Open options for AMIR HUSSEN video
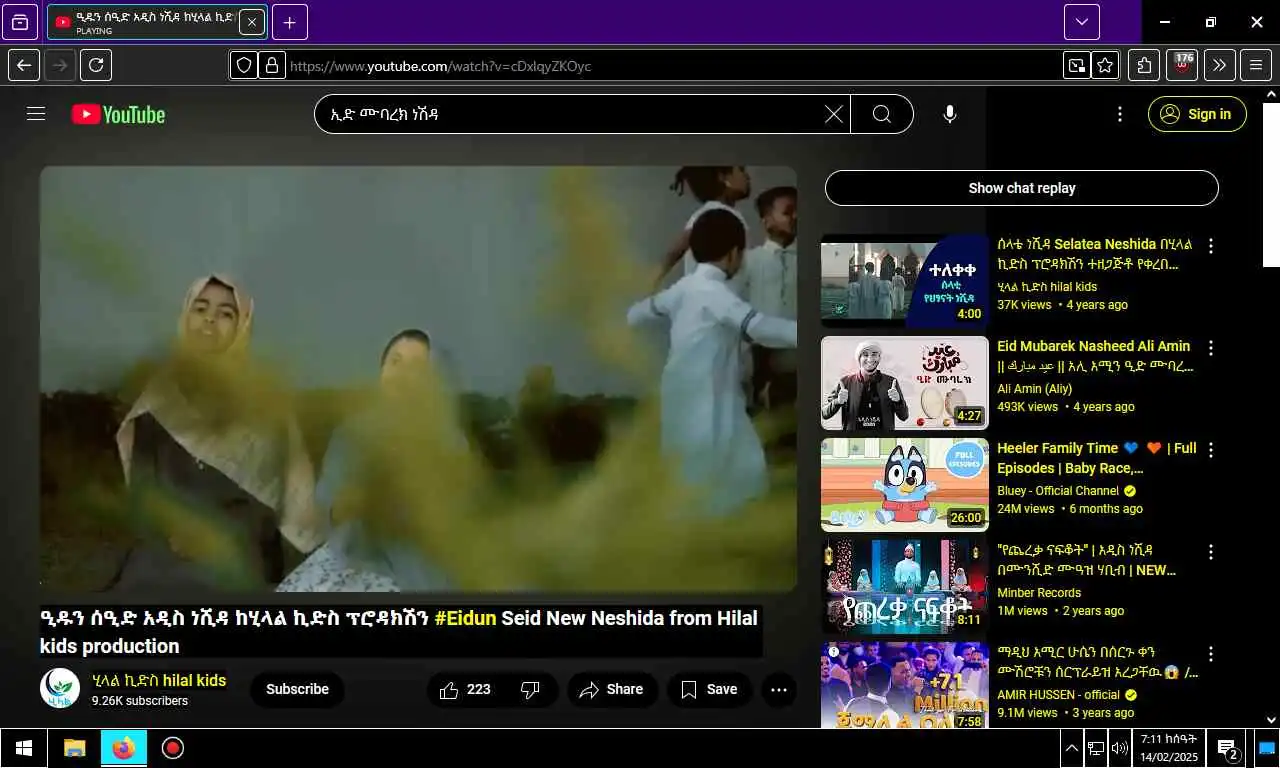The image size is (1280, 768). pyautogui.click(x=1211, y=654)
